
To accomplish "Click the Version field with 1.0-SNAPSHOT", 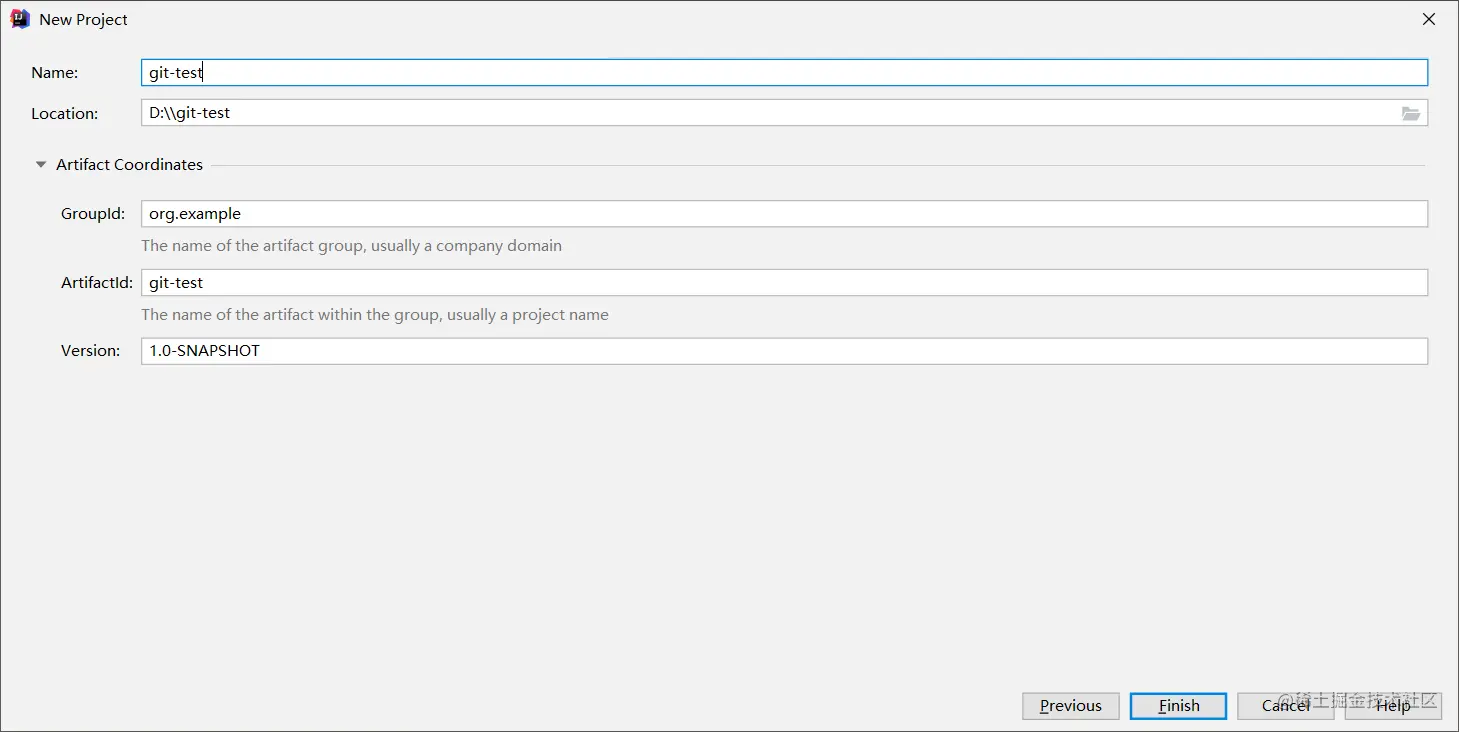I will [x=784, y=351].
